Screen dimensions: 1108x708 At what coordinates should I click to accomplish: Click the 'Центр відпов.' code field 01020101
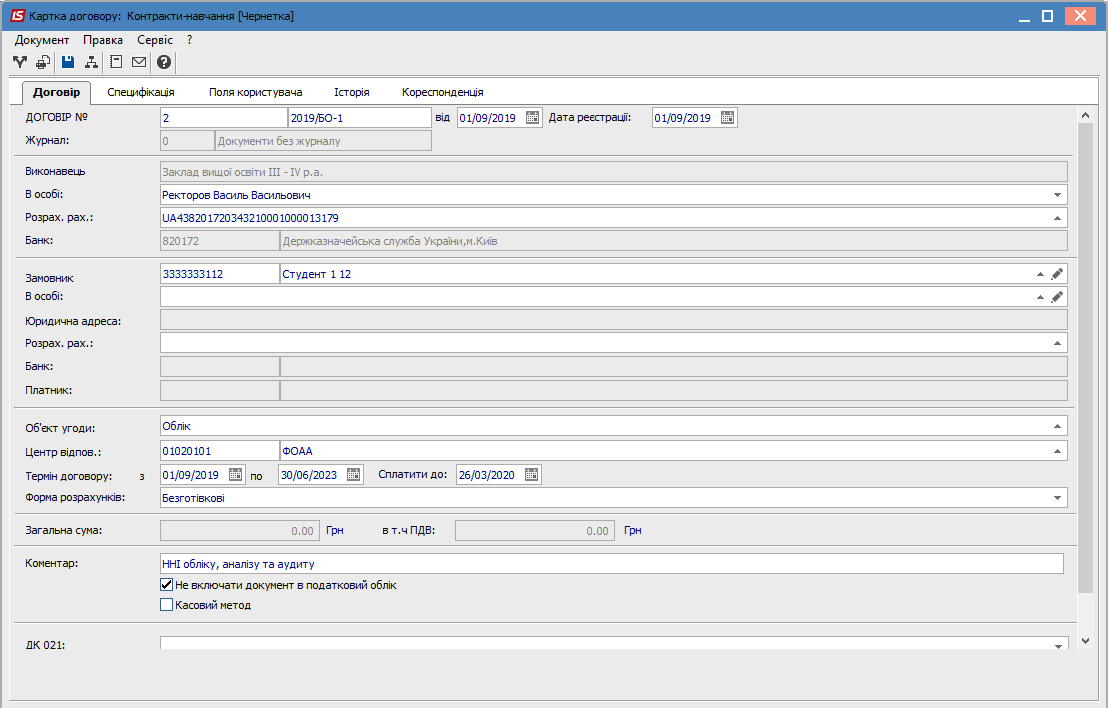pos(220,451)
